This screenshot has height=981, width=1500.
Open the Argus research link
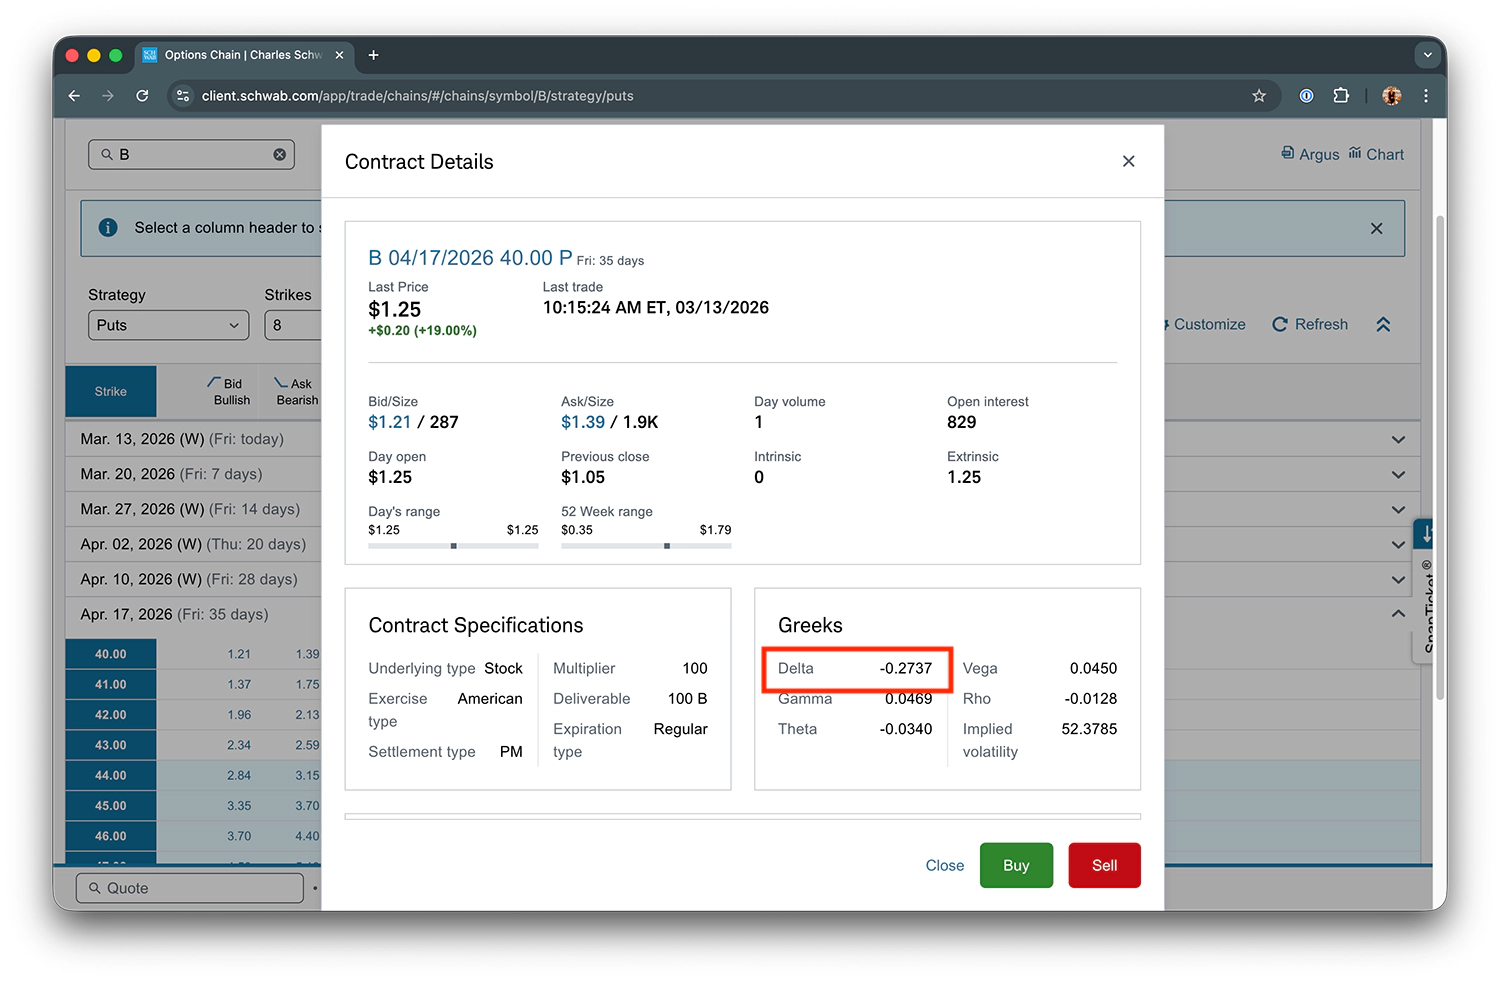click(1310, 154)
